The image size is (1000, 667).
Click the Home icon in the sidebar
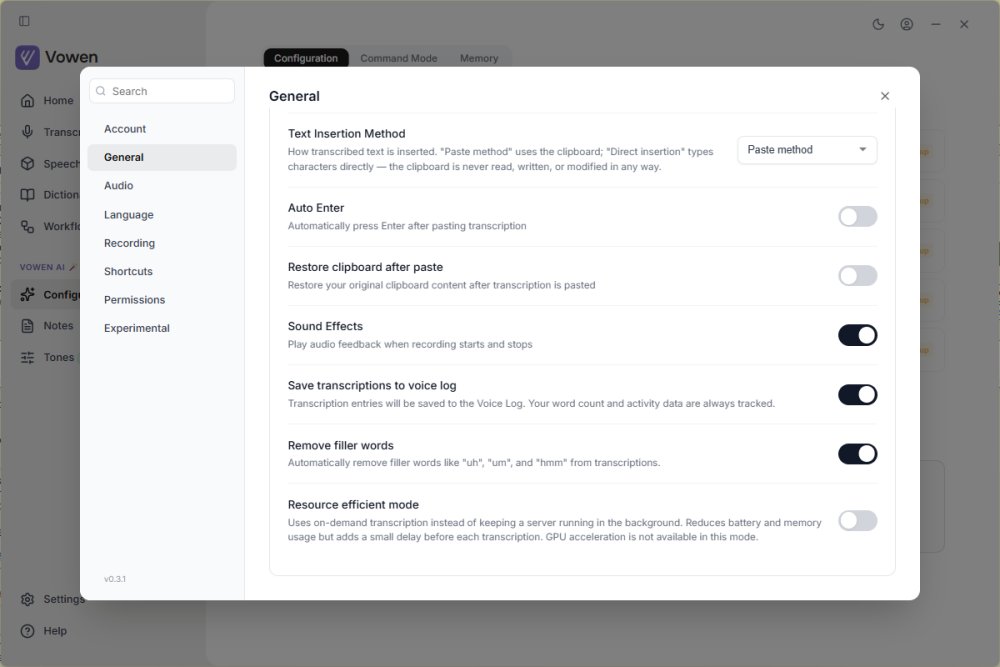27,101
